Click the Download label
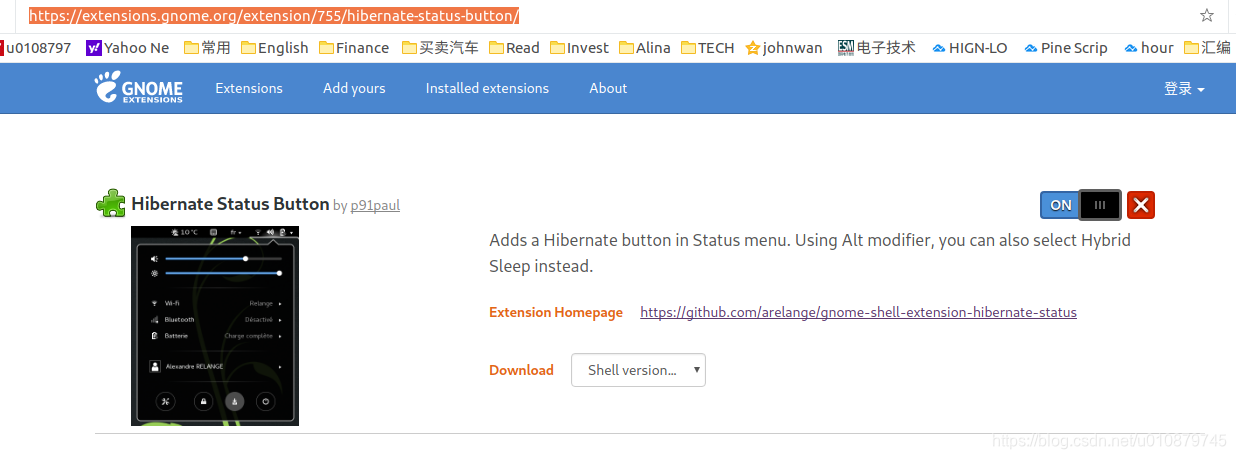 pos(521,370)
